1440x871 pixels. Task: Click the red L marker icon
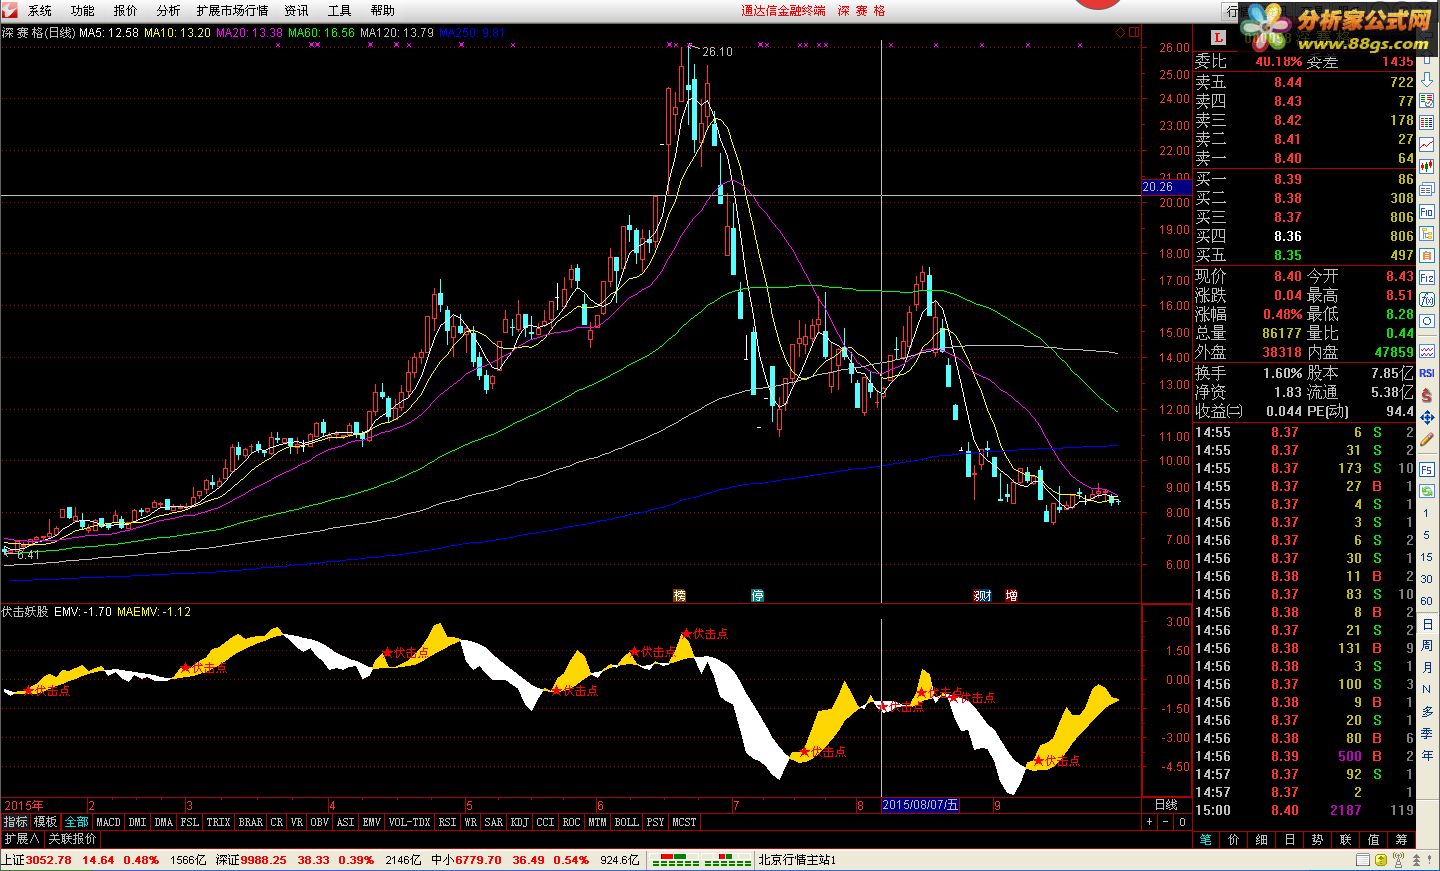tap(1219, 37)
